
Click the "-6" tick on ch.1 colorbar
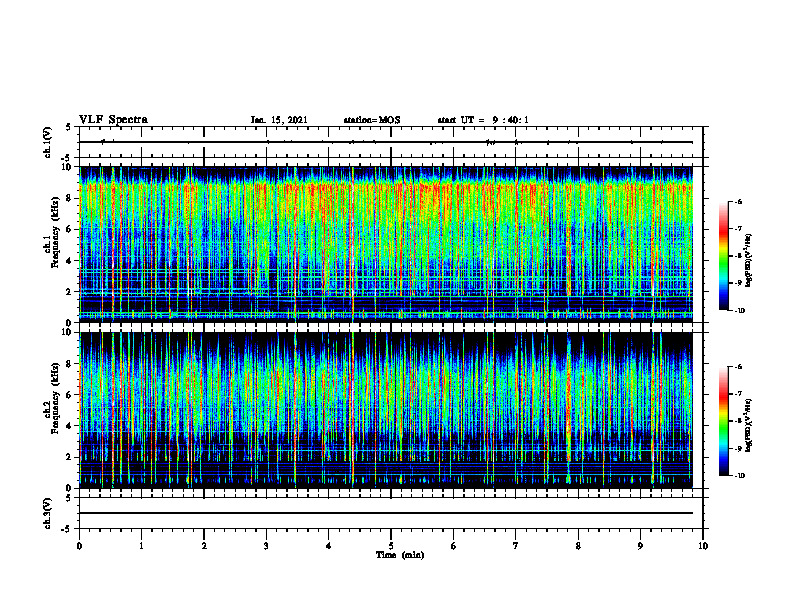click(x=738, y=202)
